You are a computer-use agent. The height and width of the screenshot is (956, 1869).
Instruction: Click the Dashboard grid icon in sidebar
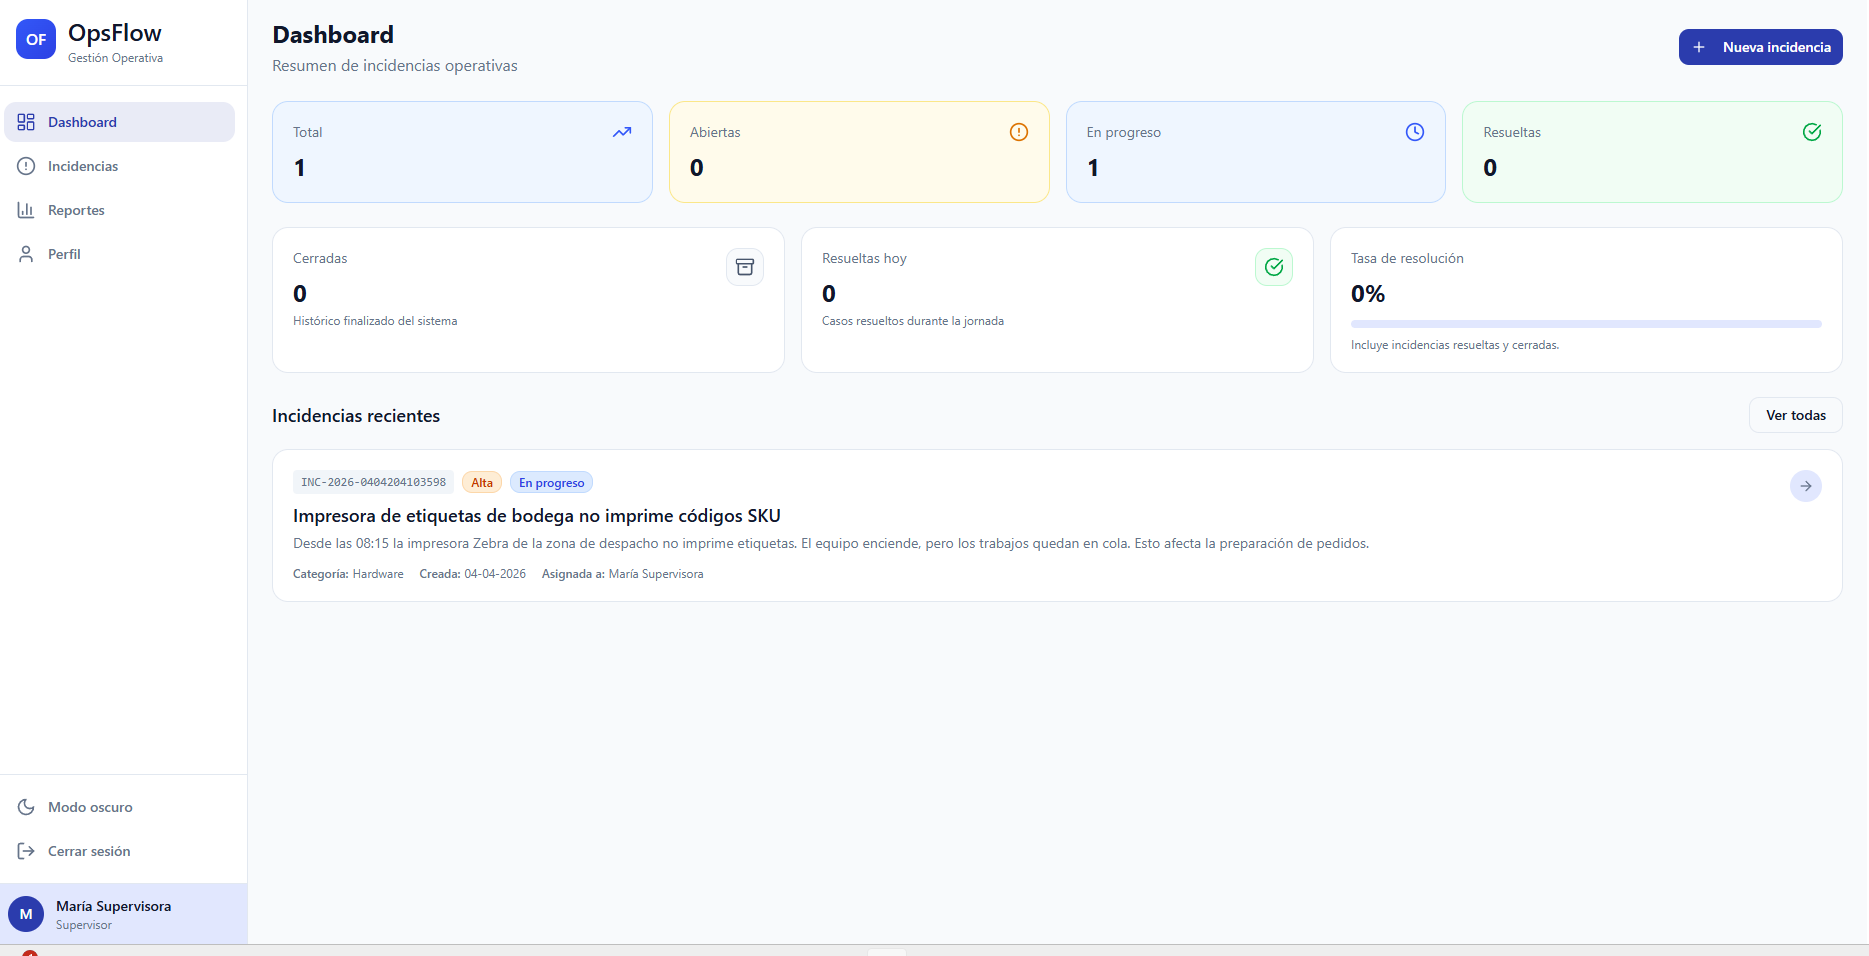[26, 122]
